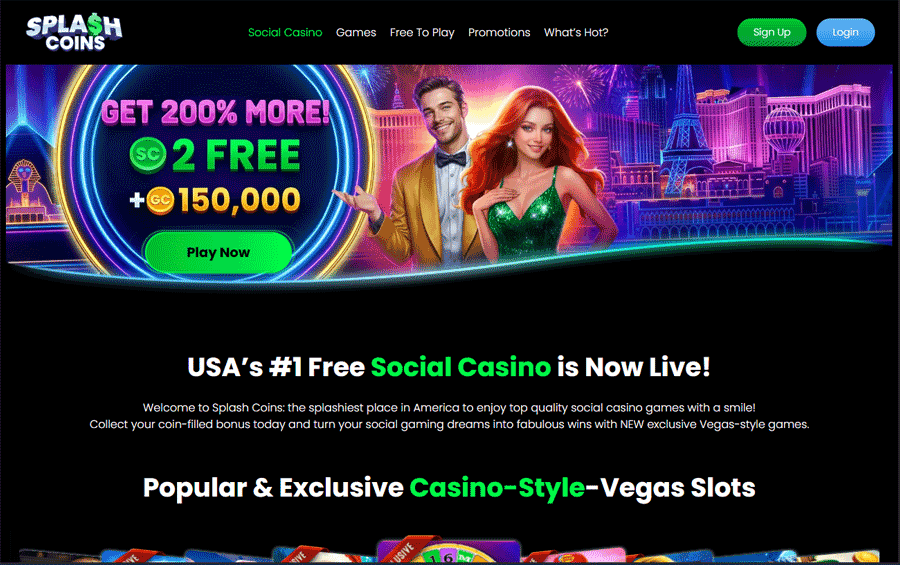The width and height of the screenshot is (900, 565).
Task: Click the green Play Now button
Action: pyautogui.click(x=218, y=252)
